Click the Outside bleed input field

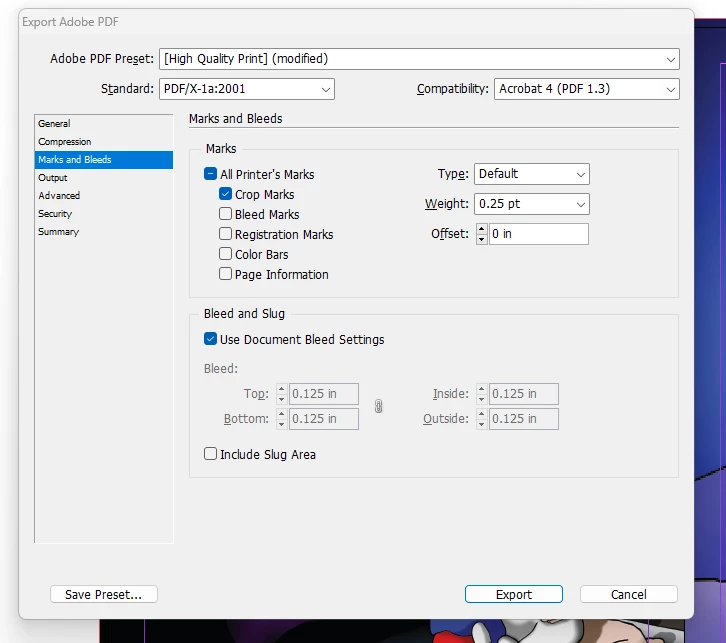(x=524, y=419)
